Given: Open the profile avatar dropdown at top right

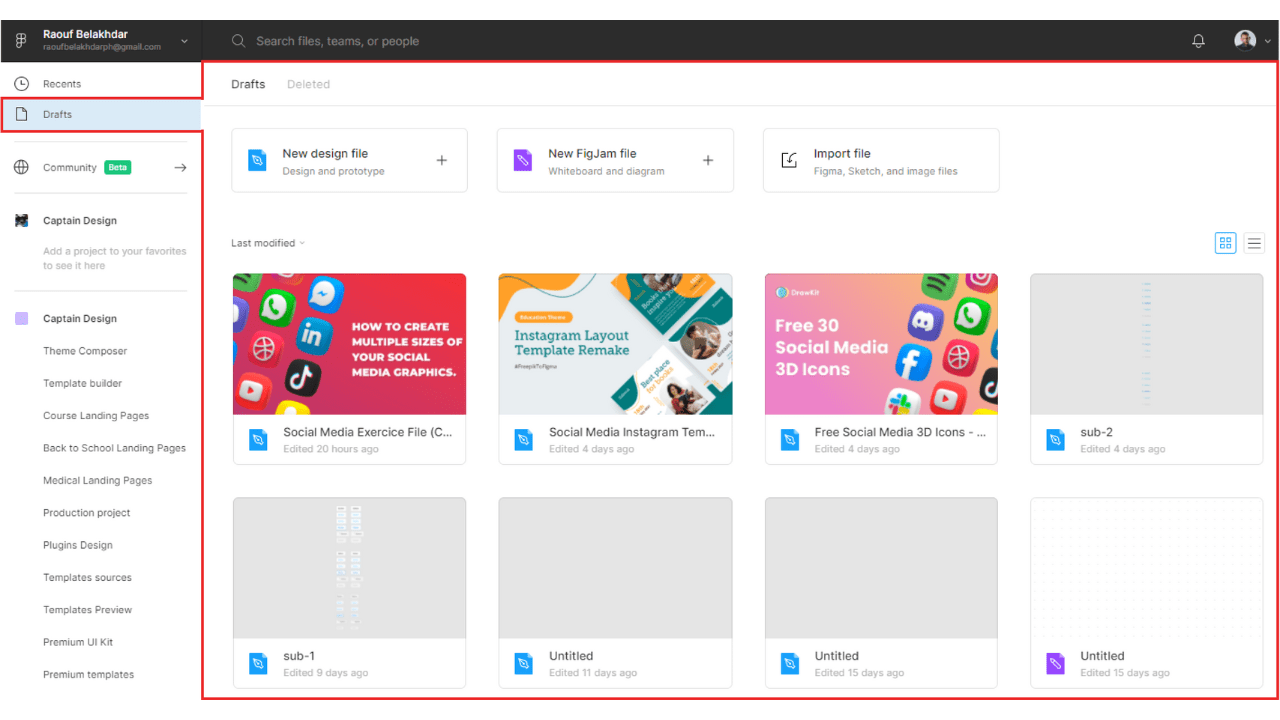Looking at the screenshot, I should (x=1243, y=40).
